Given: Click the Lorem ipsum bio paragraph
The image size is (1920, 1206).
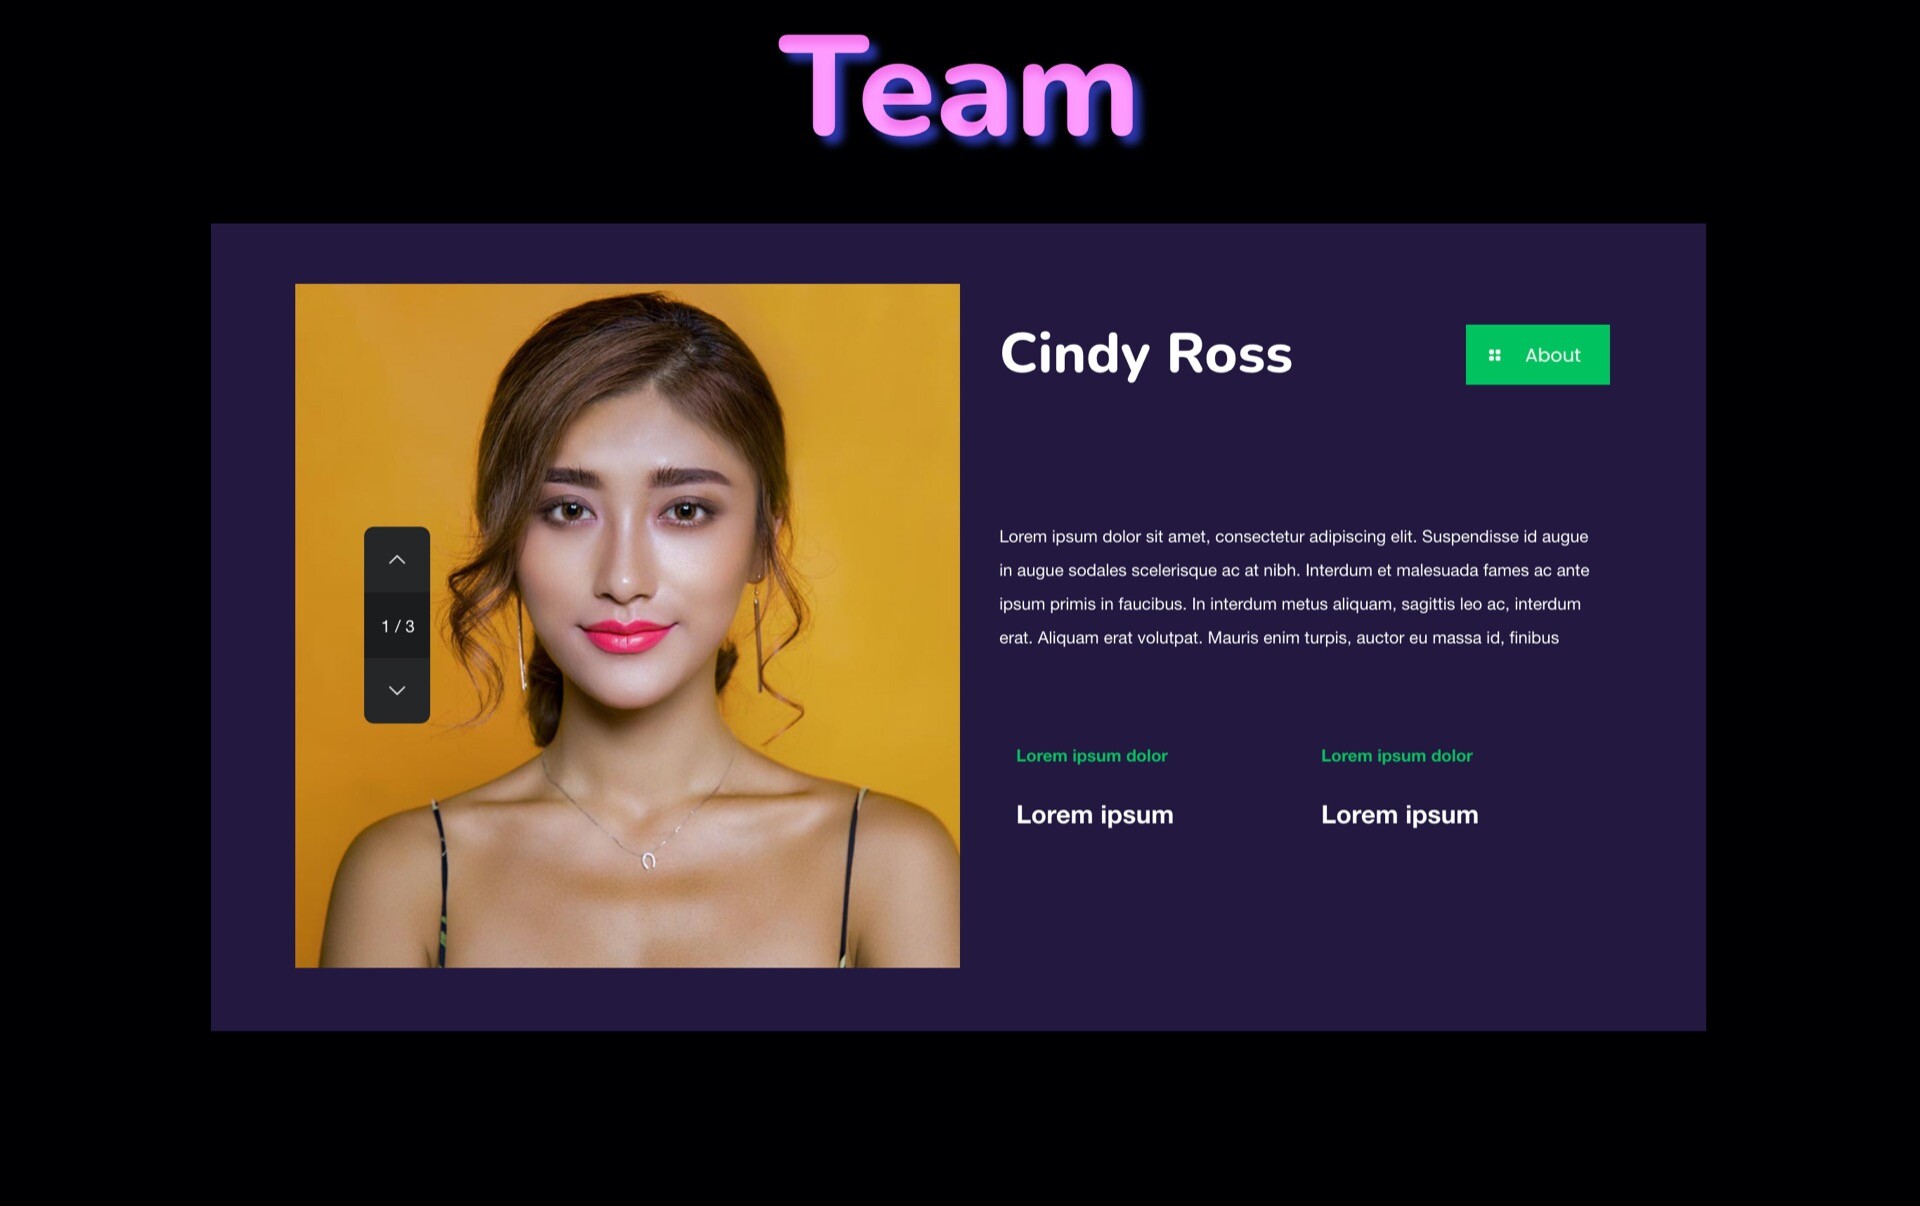Looking at the screenshot, I should pyautogui.click(x=1294, y=587).
